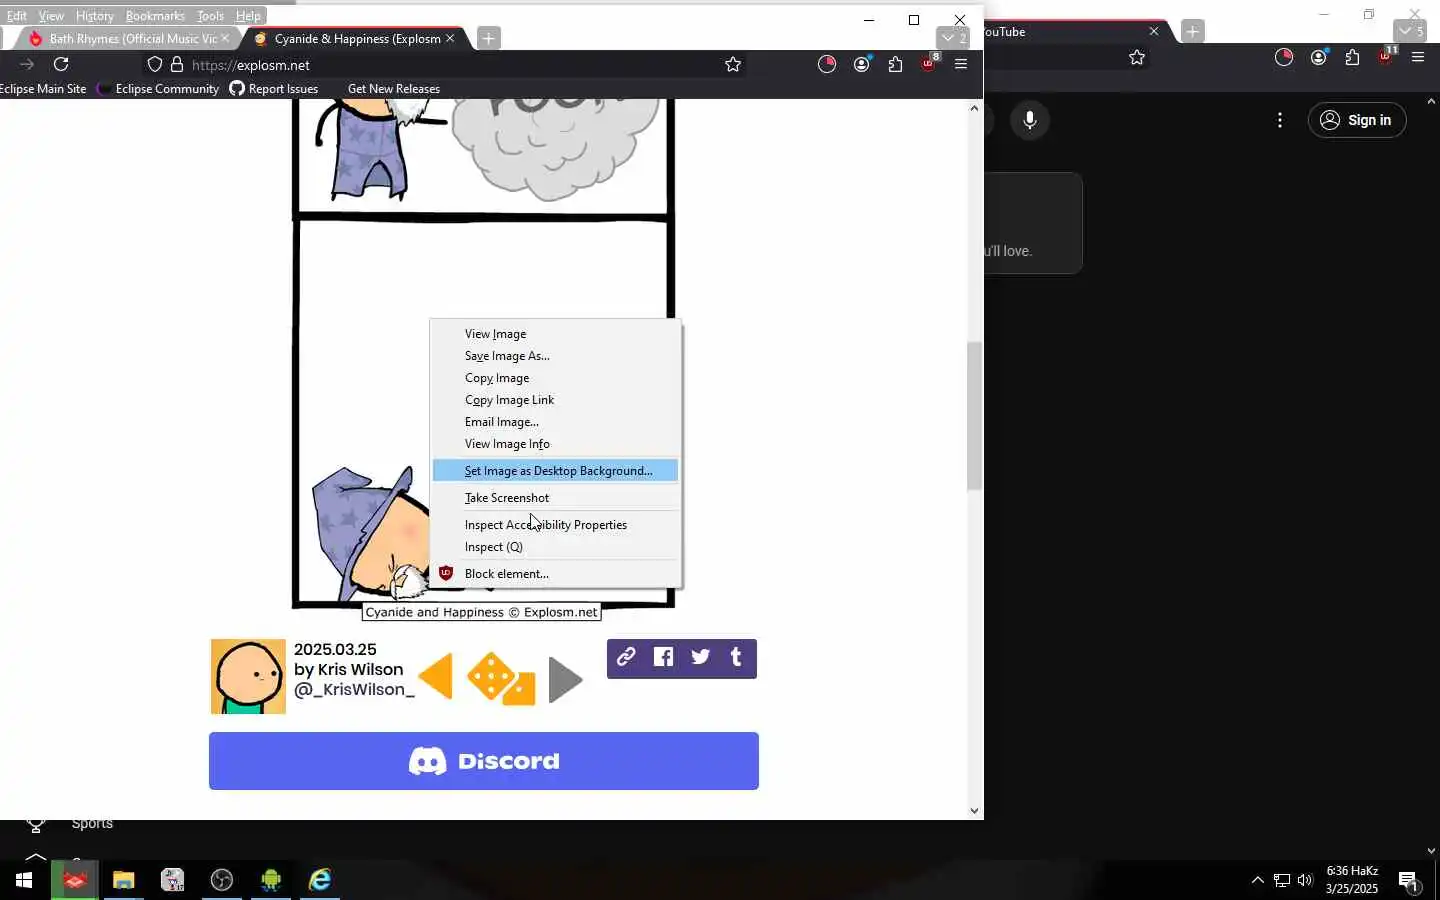Click YouTube Sign in button
The width and height of the screenshot is (1440, 900).
tap(1357, 120)
